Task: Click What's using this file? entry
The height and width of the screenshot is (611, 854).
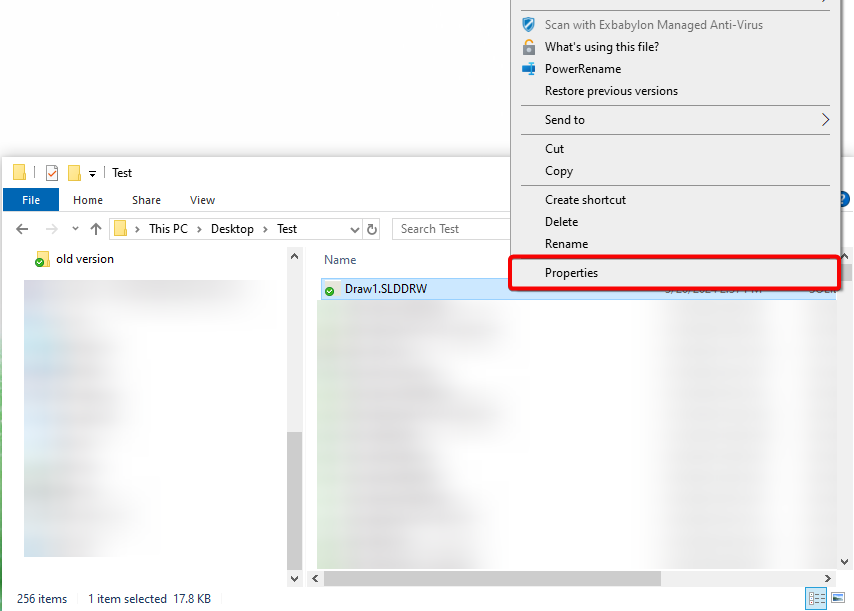Action: [x=602, y=47]
